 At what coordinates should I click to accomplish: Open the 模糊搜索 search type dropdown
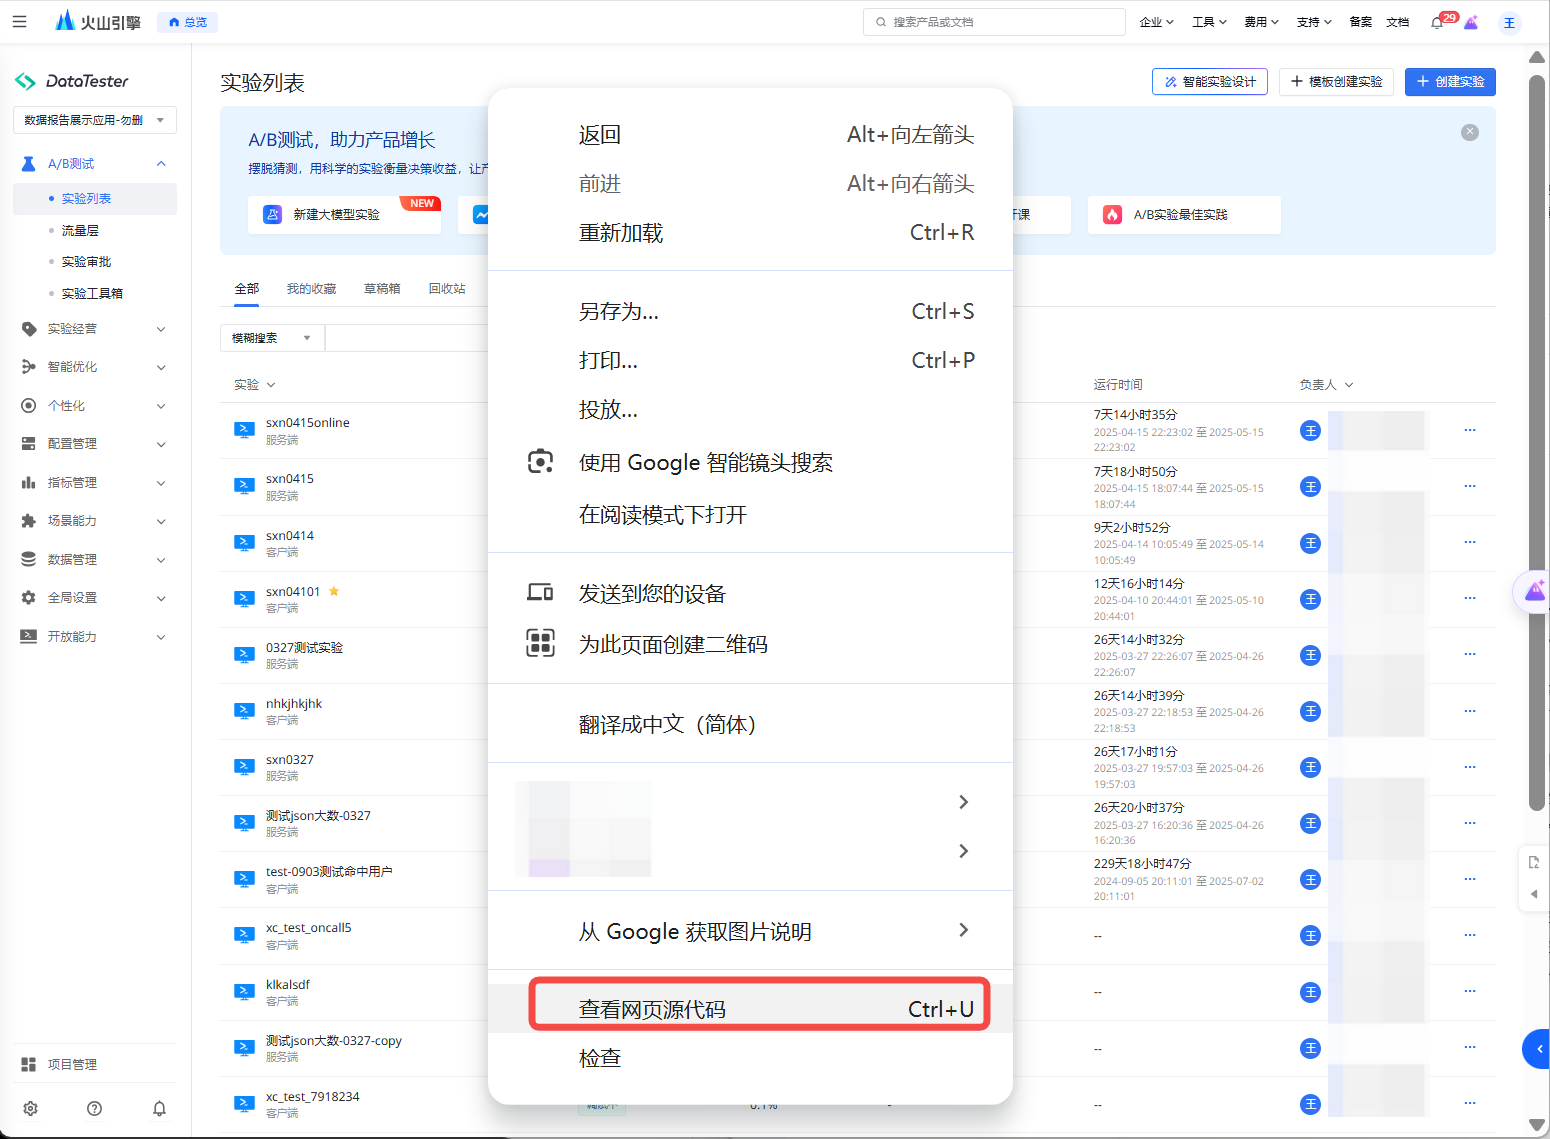(271, 338)
